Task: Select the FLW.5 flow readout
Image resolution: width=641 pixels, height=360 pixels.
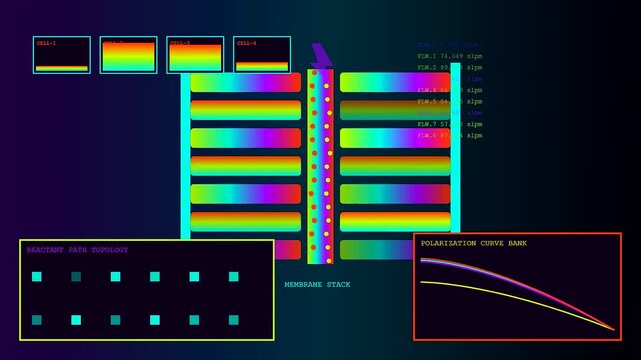Action: tap(450, 101)
